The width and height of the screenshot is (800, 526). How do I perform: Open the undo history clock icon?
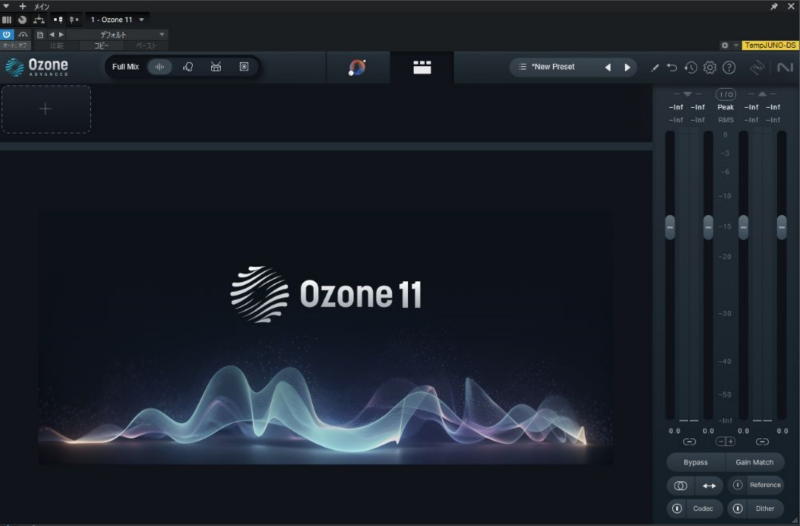pyautogui.click(x=690, y=68)
